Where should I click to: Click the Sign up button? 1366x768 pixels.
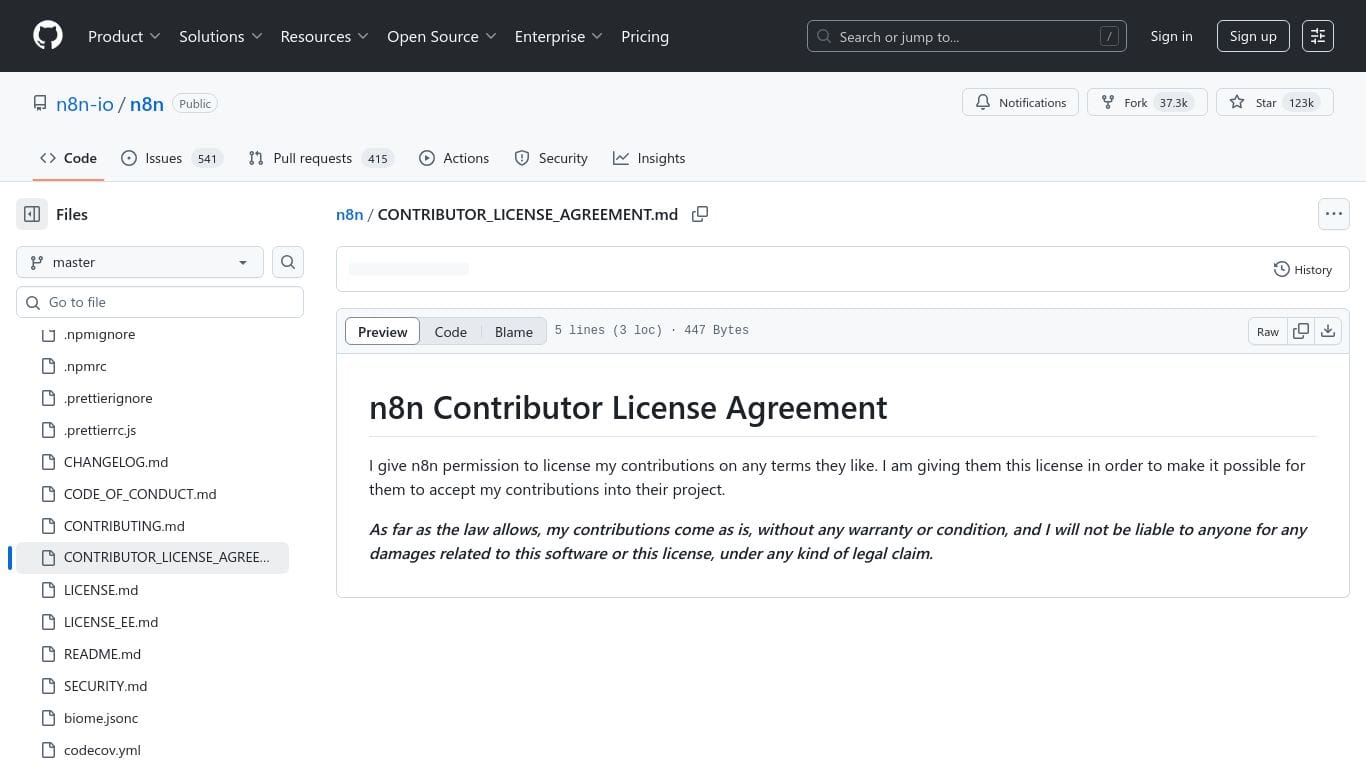click(x=1253, y=36)
